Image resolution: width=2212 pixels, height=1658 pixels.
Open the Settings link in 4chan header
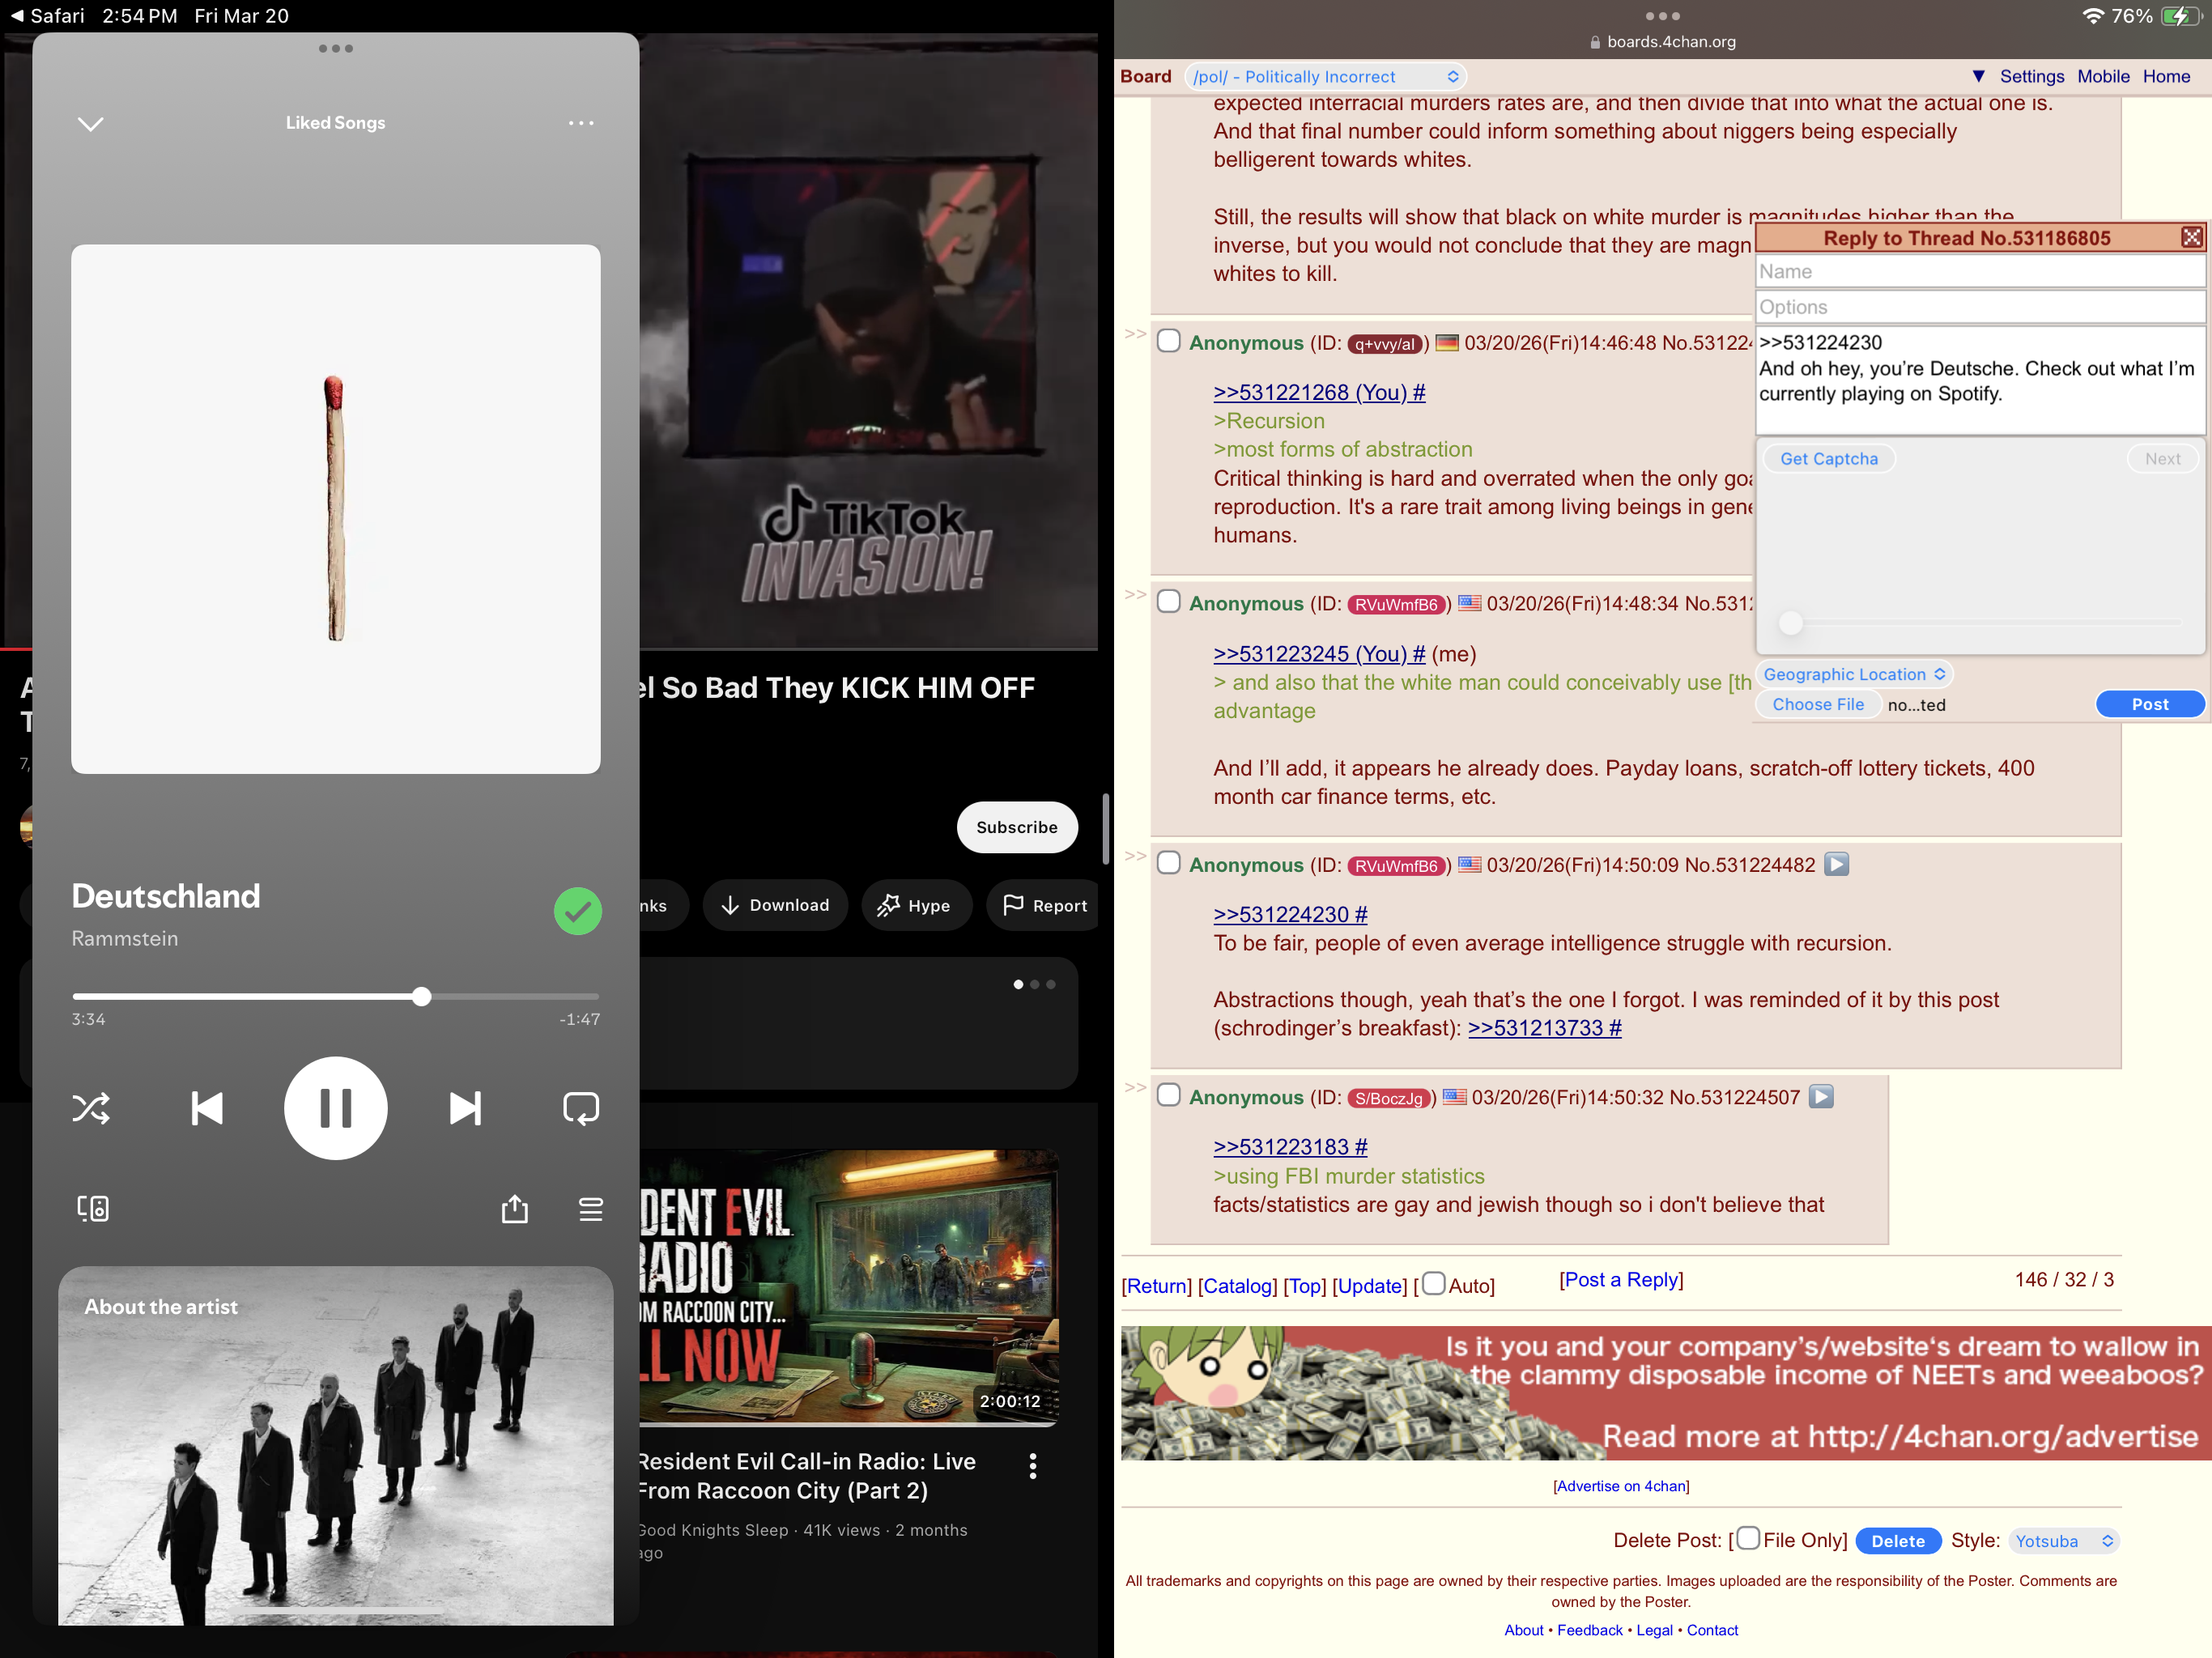[x=2031, y=77]
